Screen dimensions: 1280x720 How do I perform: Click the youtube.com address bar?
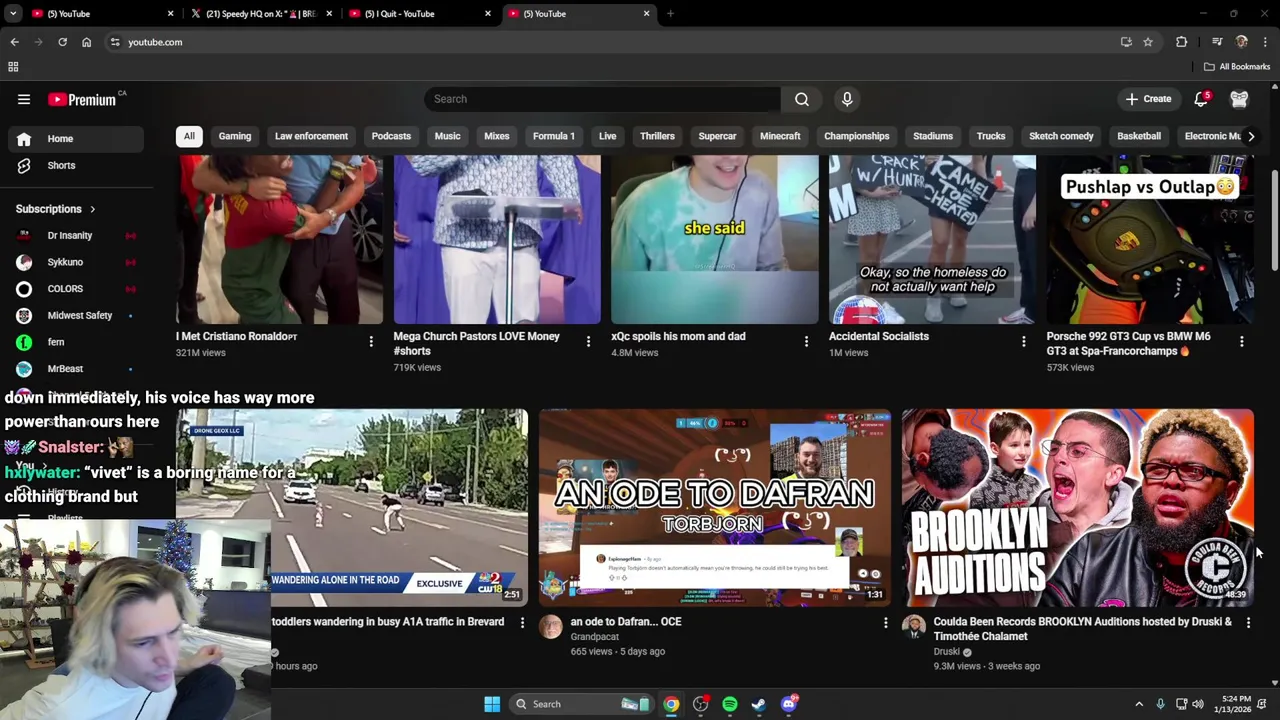pos(610,42)
